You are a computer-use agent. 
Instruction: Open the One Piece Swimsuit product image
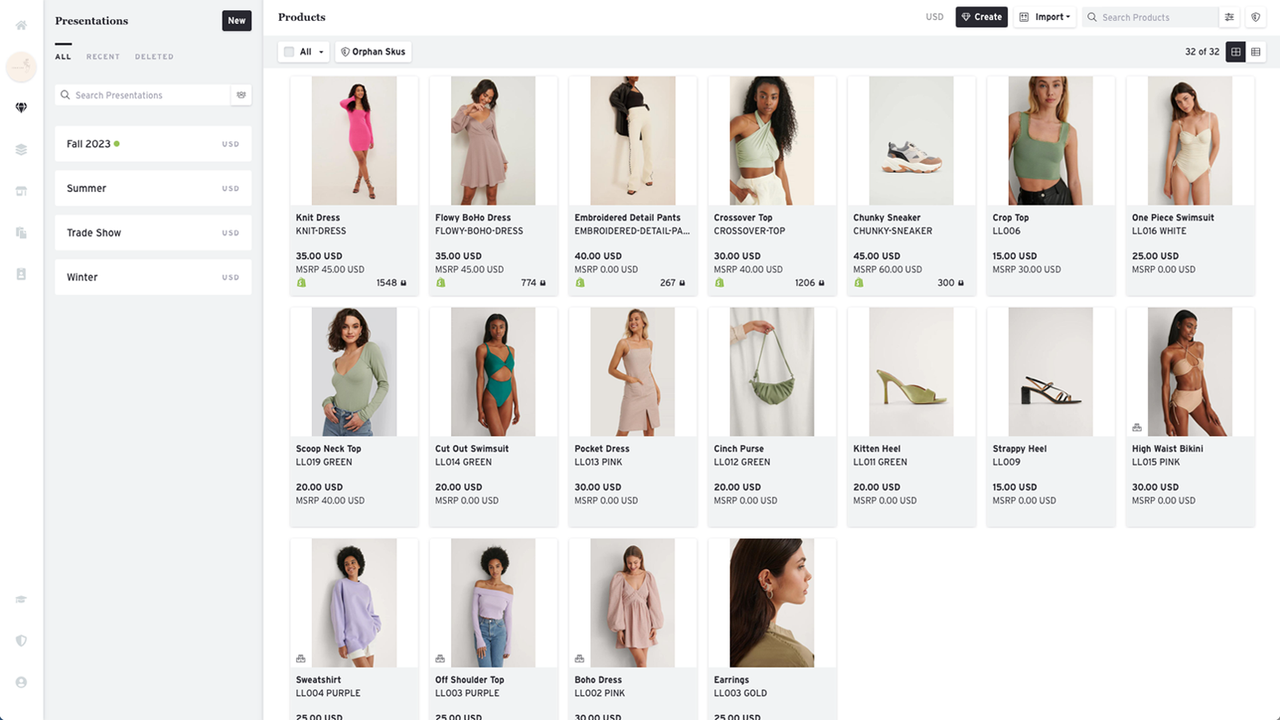tap(1190, 141)
